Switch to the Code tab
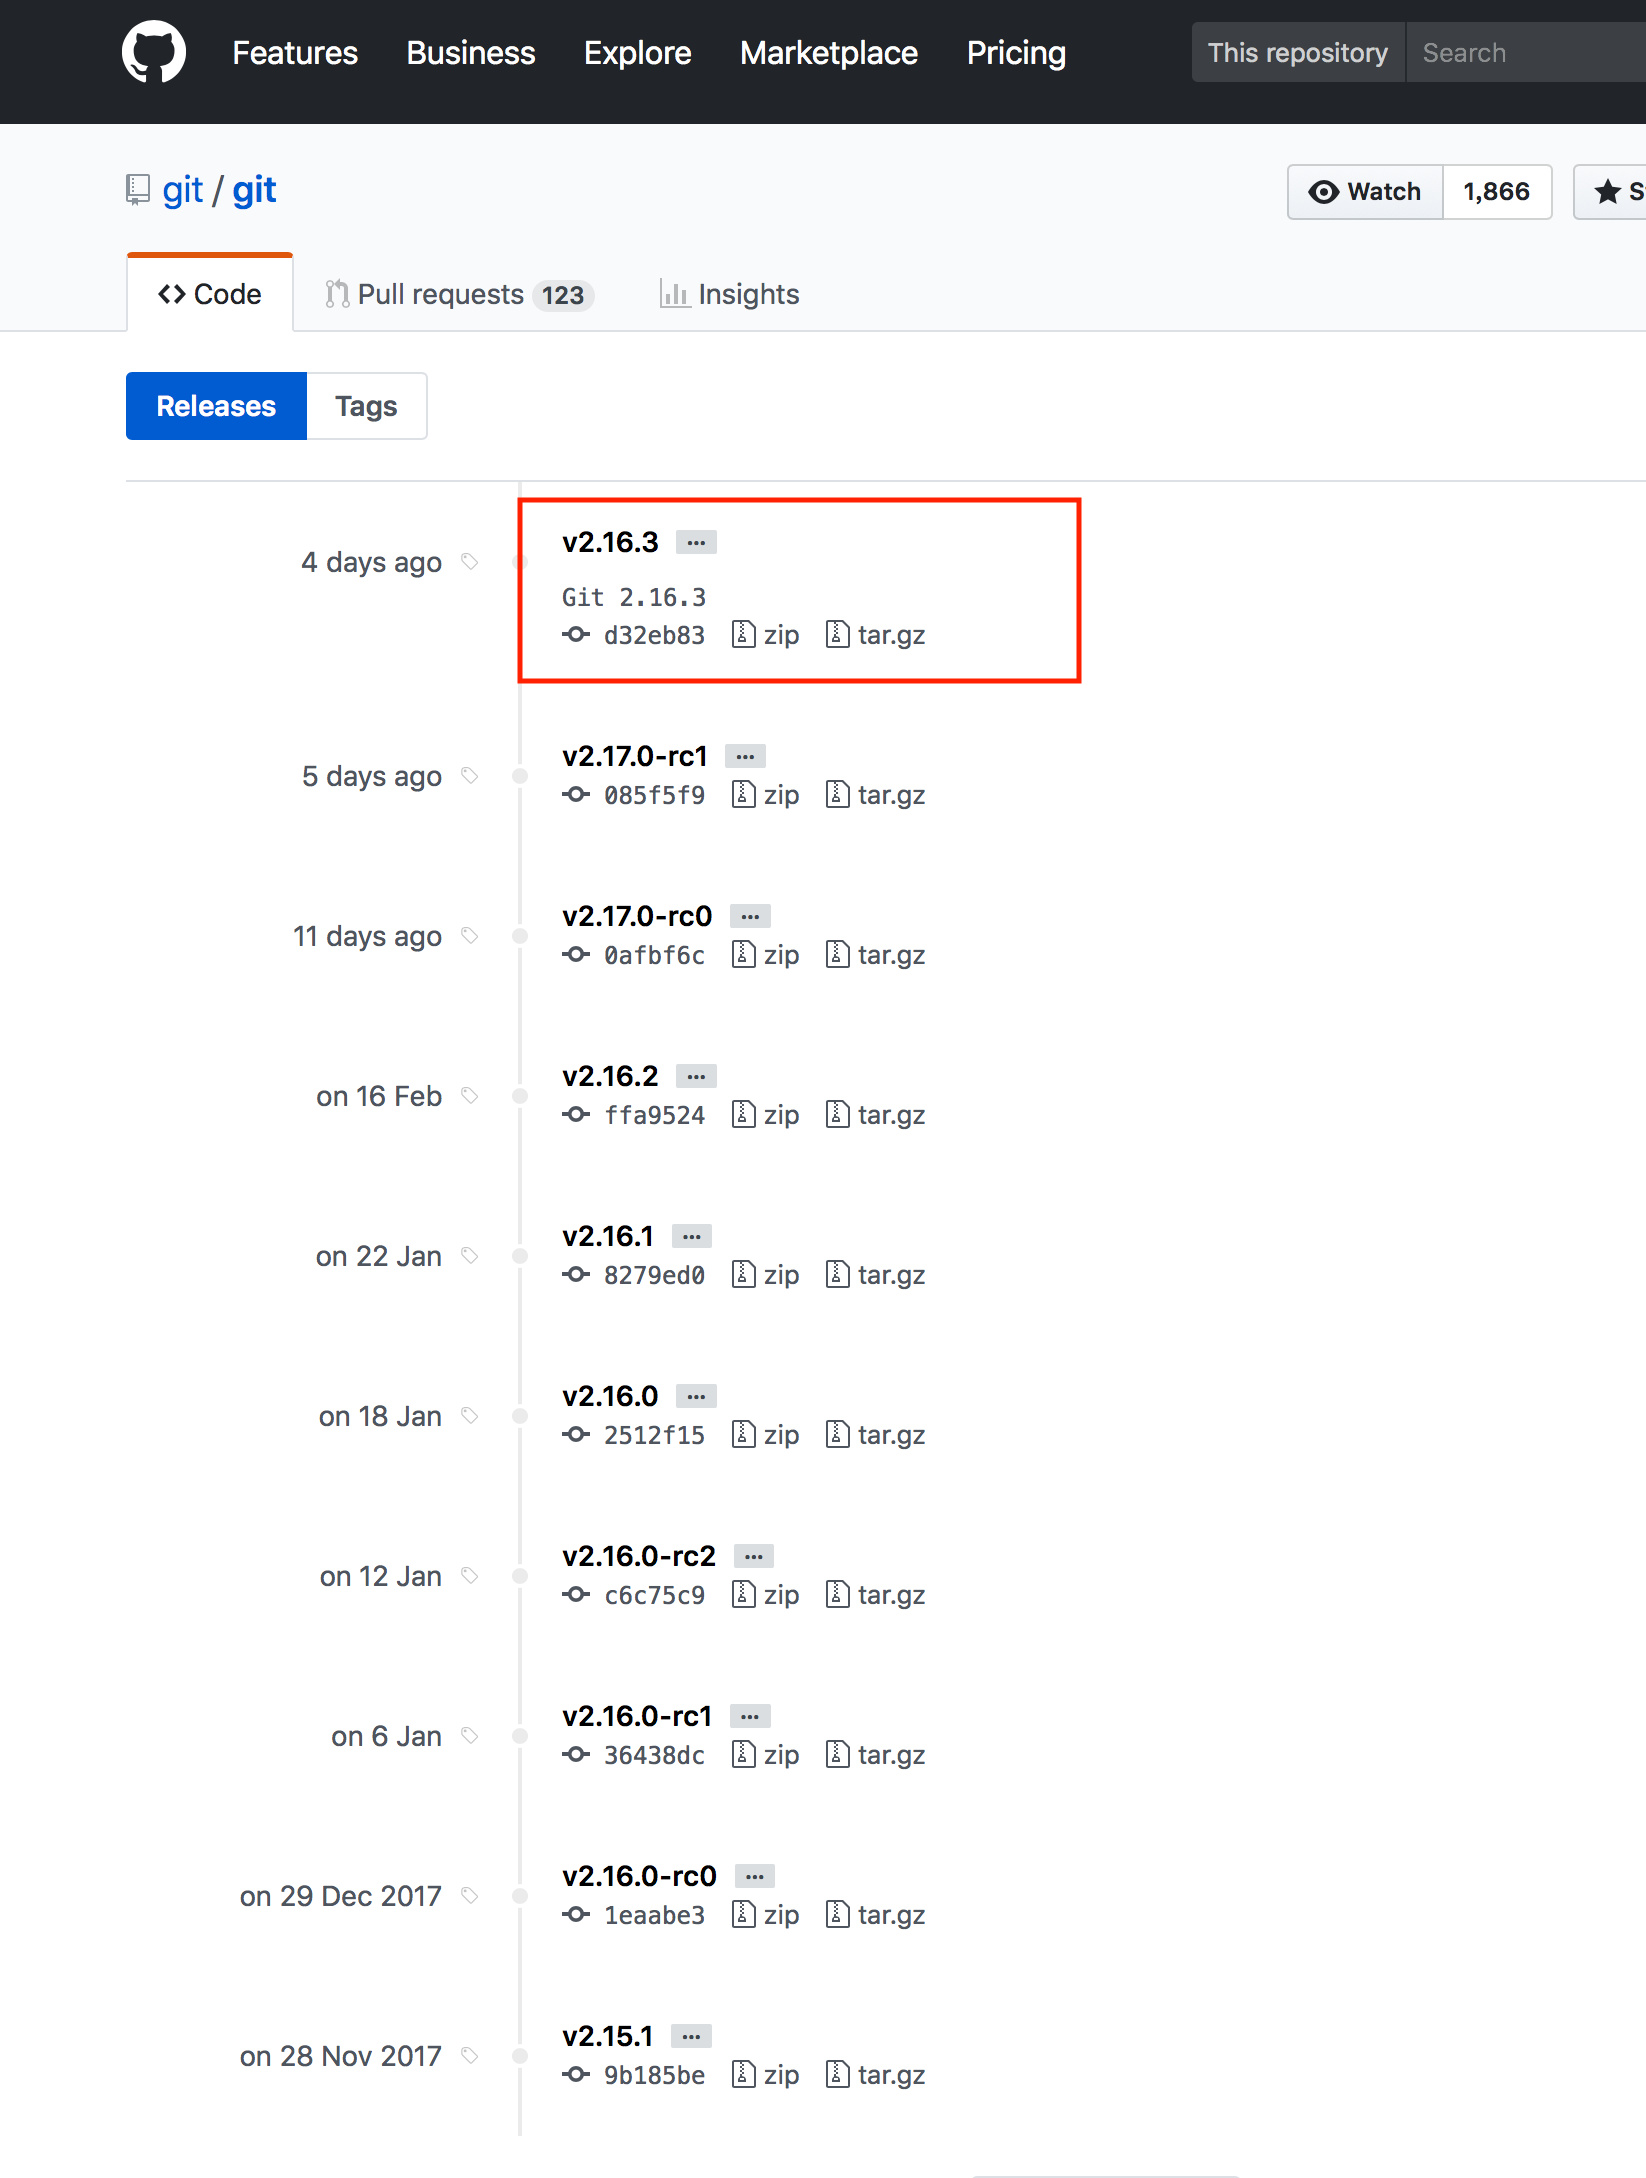This screenshot has width=1646, height=2178. pos(210,294)
